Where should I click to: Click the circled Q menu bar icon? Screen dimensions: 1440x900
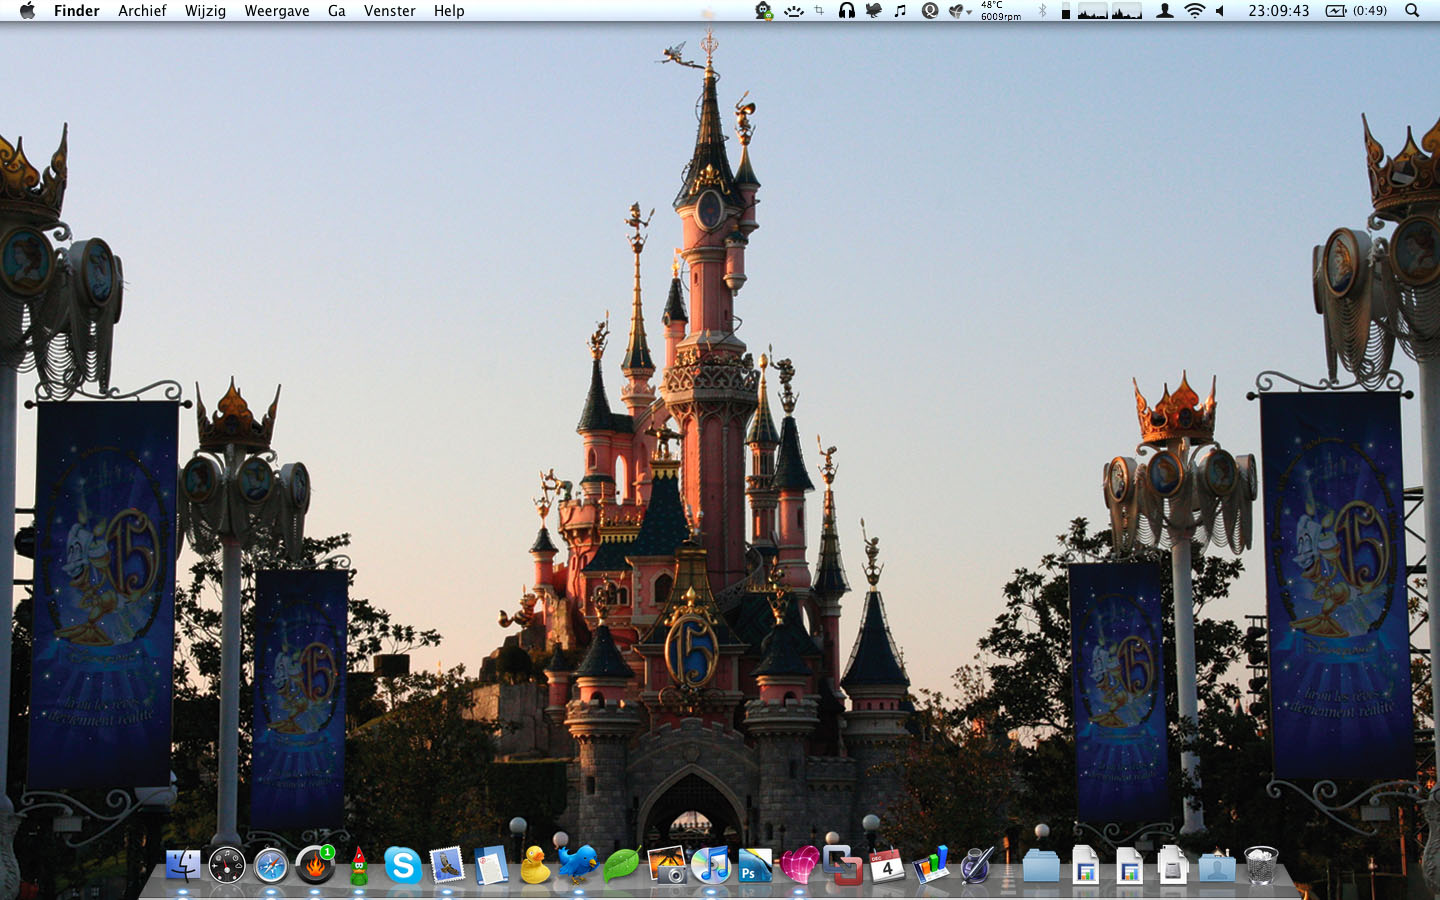tap(930, 11)
